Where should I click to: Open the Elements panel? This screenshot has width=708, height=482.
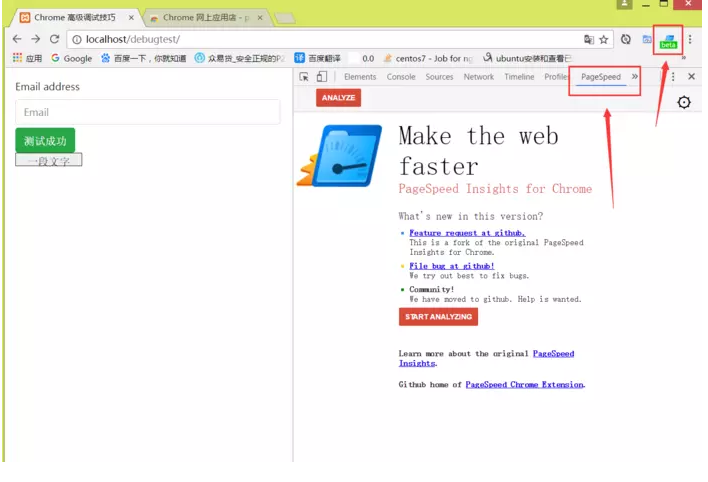point(360,77)
